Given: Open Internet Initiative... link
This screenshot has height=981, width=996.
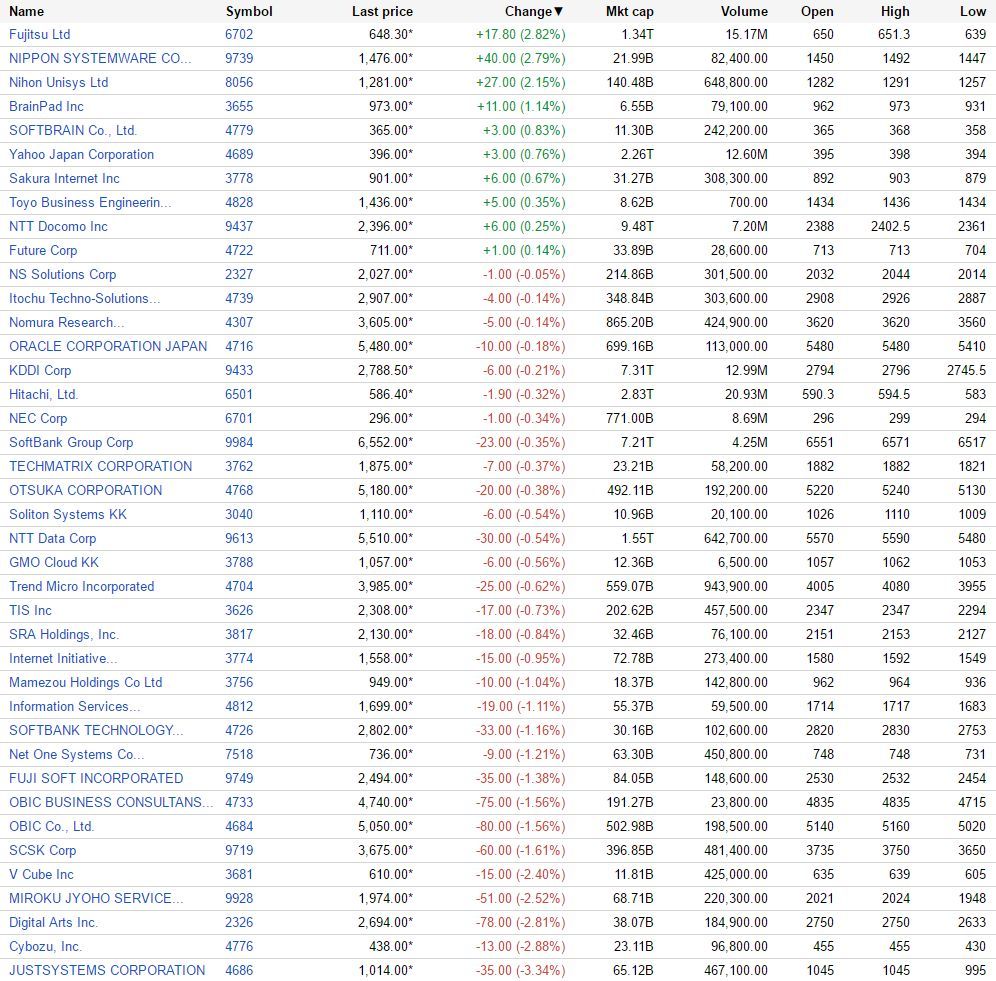Looking at the screenshot, I should [63, 658].
